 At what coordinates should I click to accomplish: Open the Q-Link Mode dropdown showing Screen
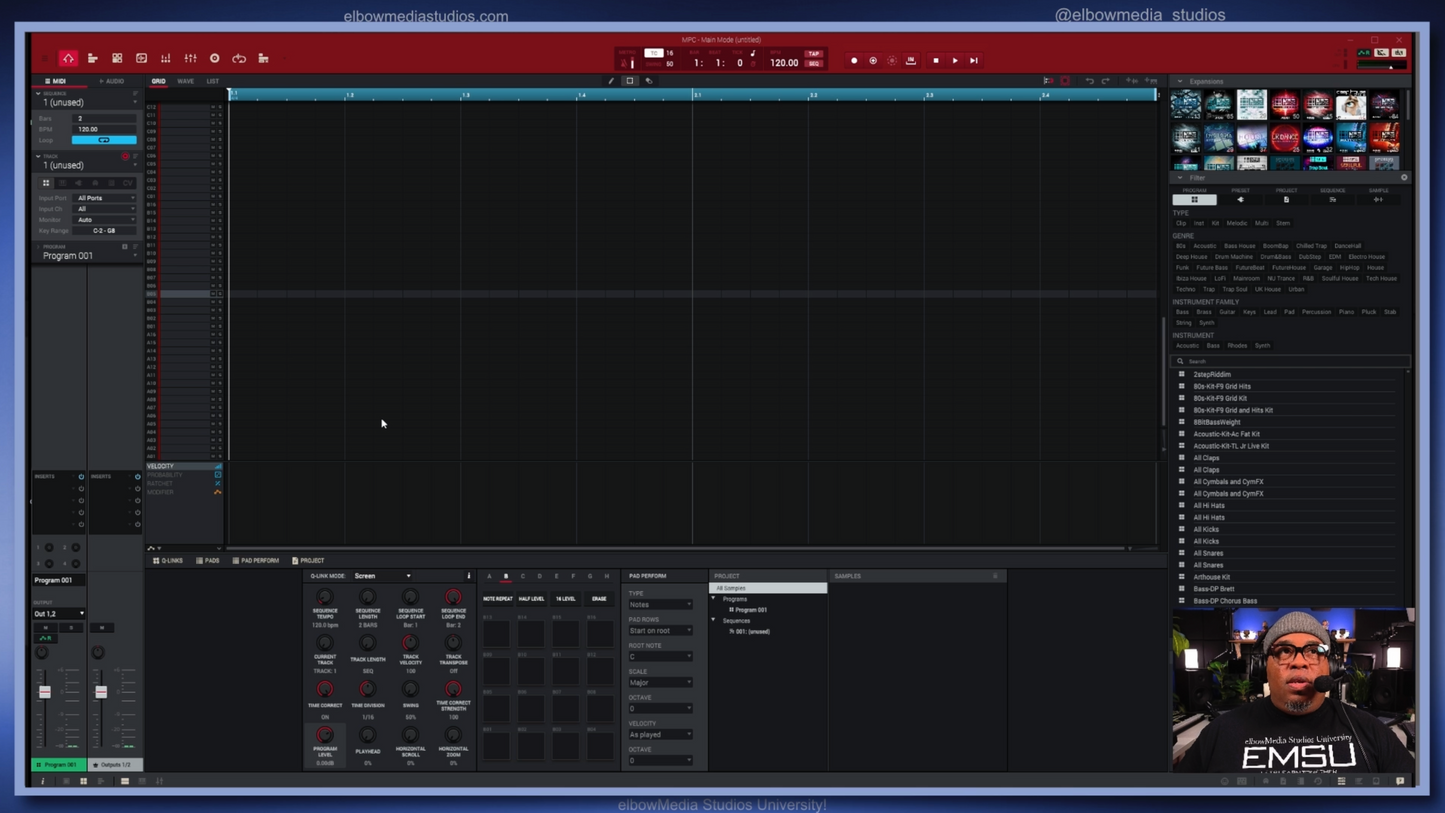(383, 576)
